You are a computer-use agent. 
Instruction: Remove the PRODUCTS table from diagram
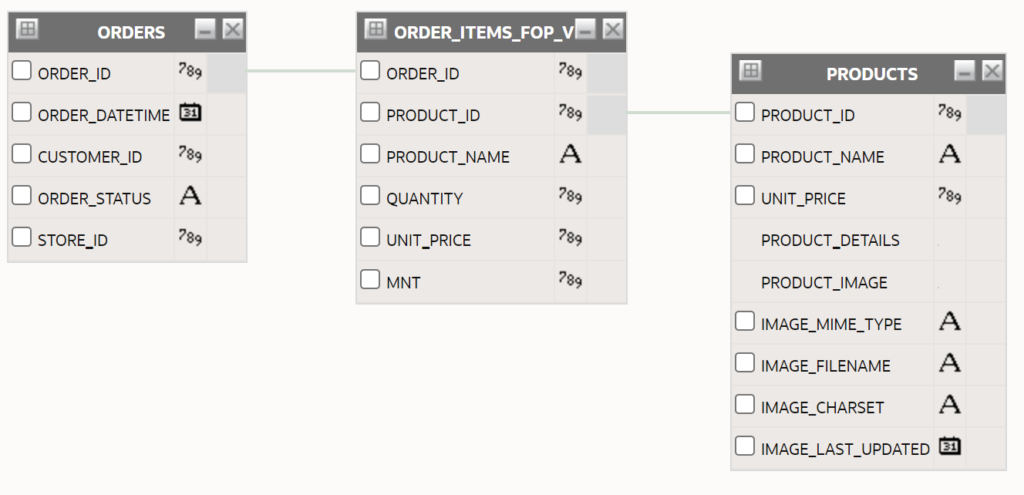993,71
